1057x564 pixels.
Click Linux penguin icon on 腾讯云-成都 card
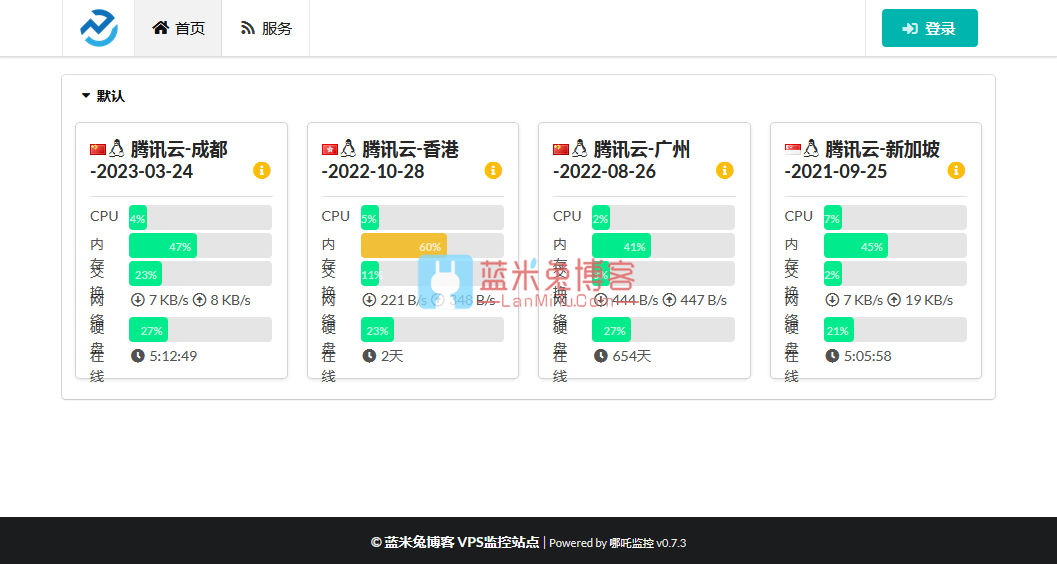pos(117,148)
